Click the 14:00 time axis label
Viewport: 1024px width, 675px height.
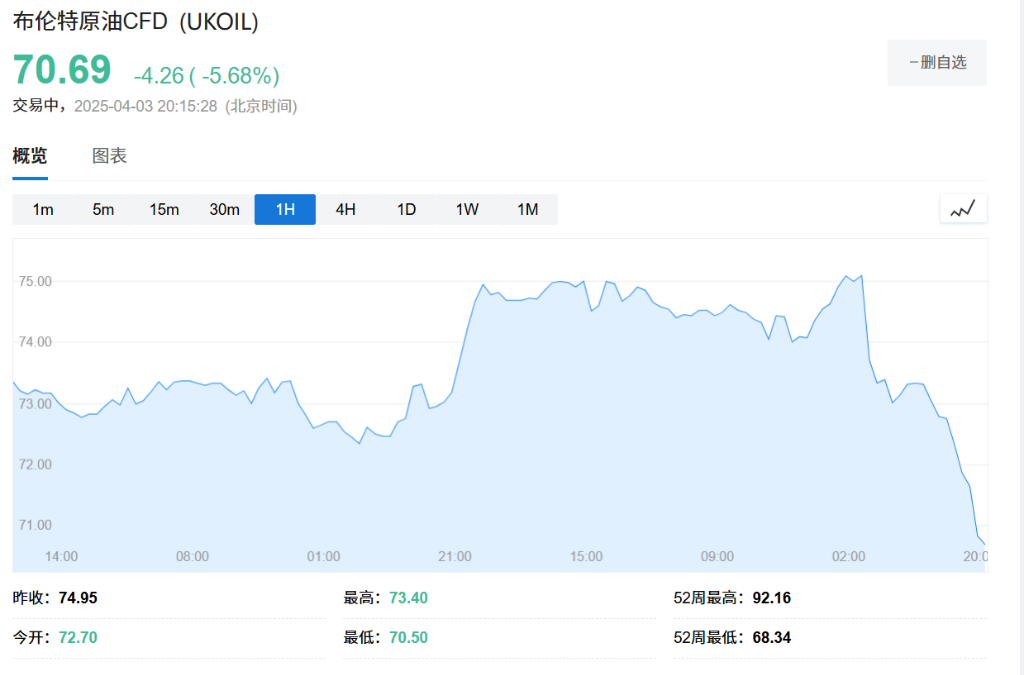click(x=61, y=557)
